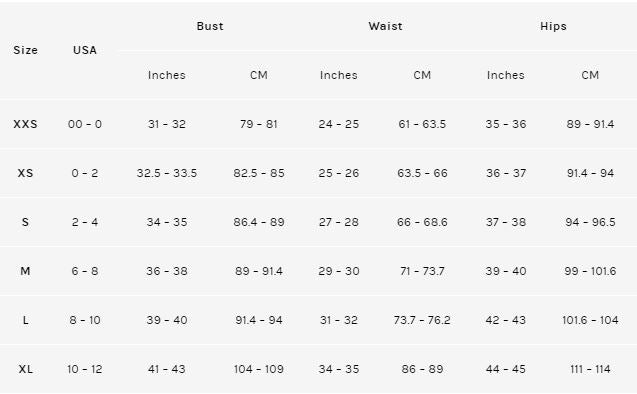Click the Bust column header
Viewport: 637px width, 394px height.
tap(210, 26)
